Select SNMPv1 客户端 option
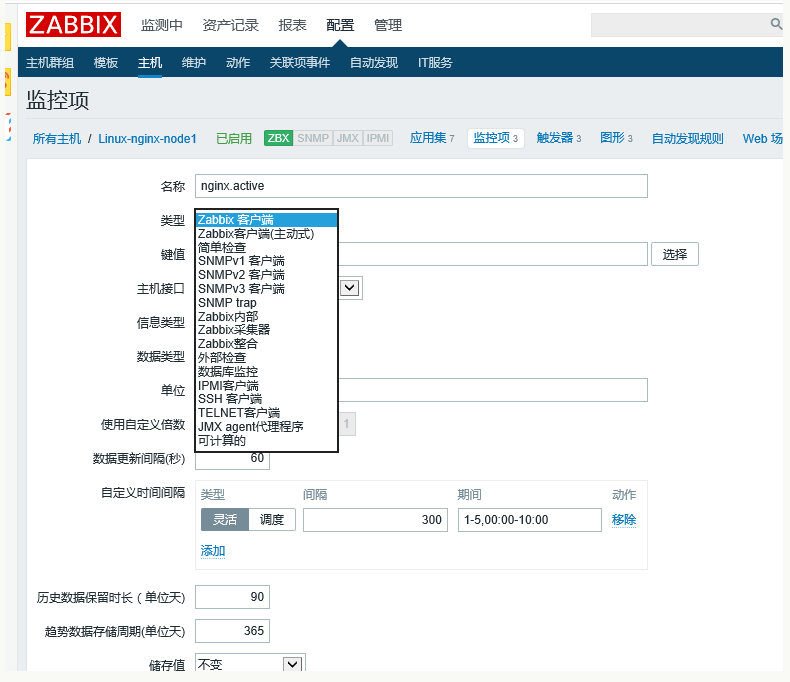The width and height of the screenshot is (790, 682). coord(266,261)
